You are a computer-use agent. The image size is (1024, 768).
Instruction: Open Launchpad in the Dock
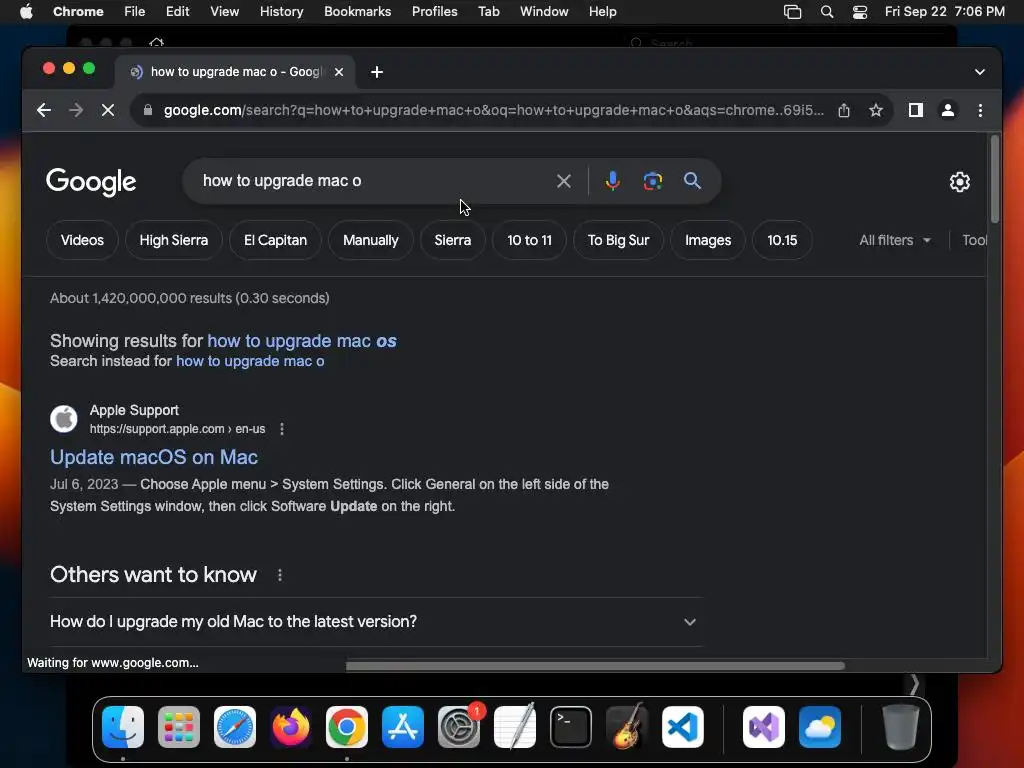point(179,727)
